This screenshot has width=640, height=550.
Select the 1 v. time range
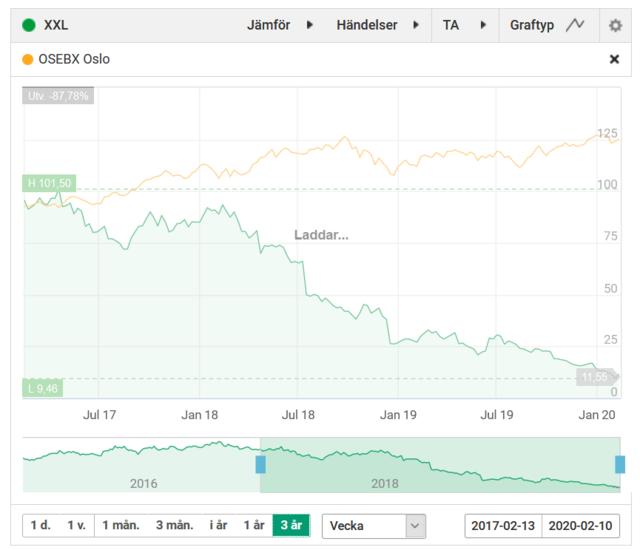coord(76,525)
